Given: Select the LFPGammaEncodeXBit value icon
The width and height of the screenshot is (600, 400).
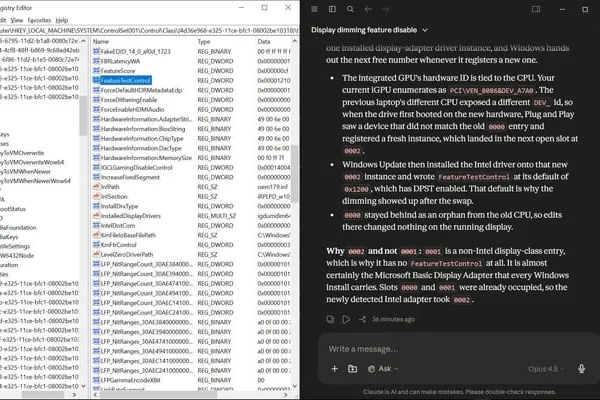Looking at the screenshot, I should [x=96, y=380].
